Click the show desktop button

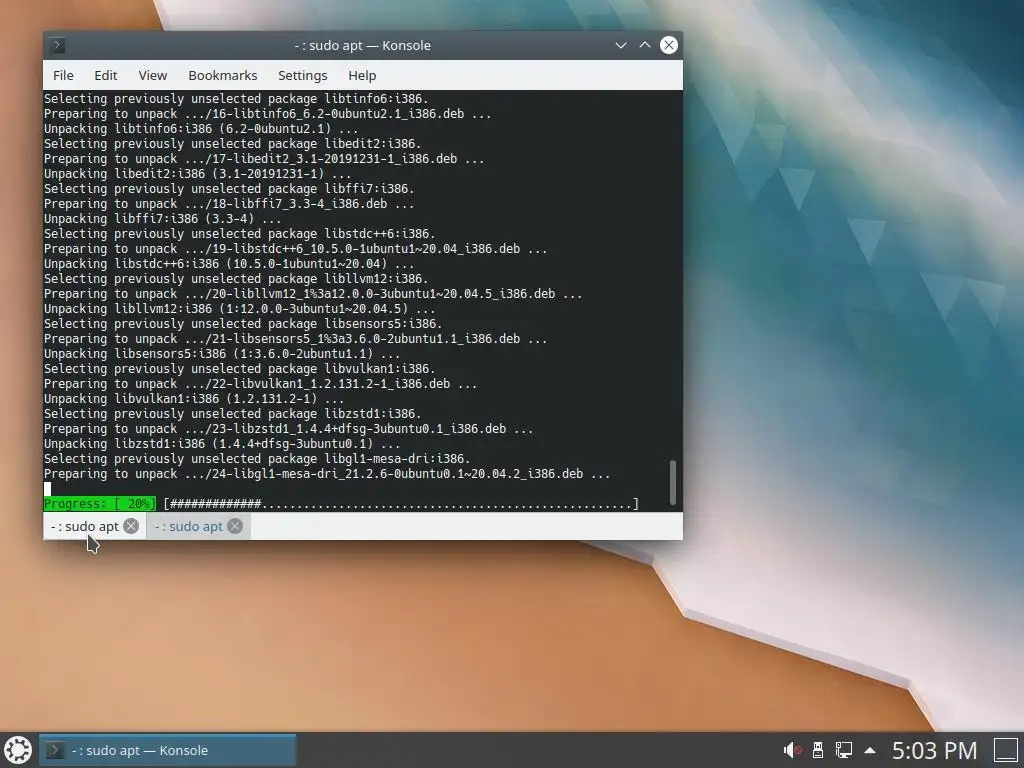1006,750
